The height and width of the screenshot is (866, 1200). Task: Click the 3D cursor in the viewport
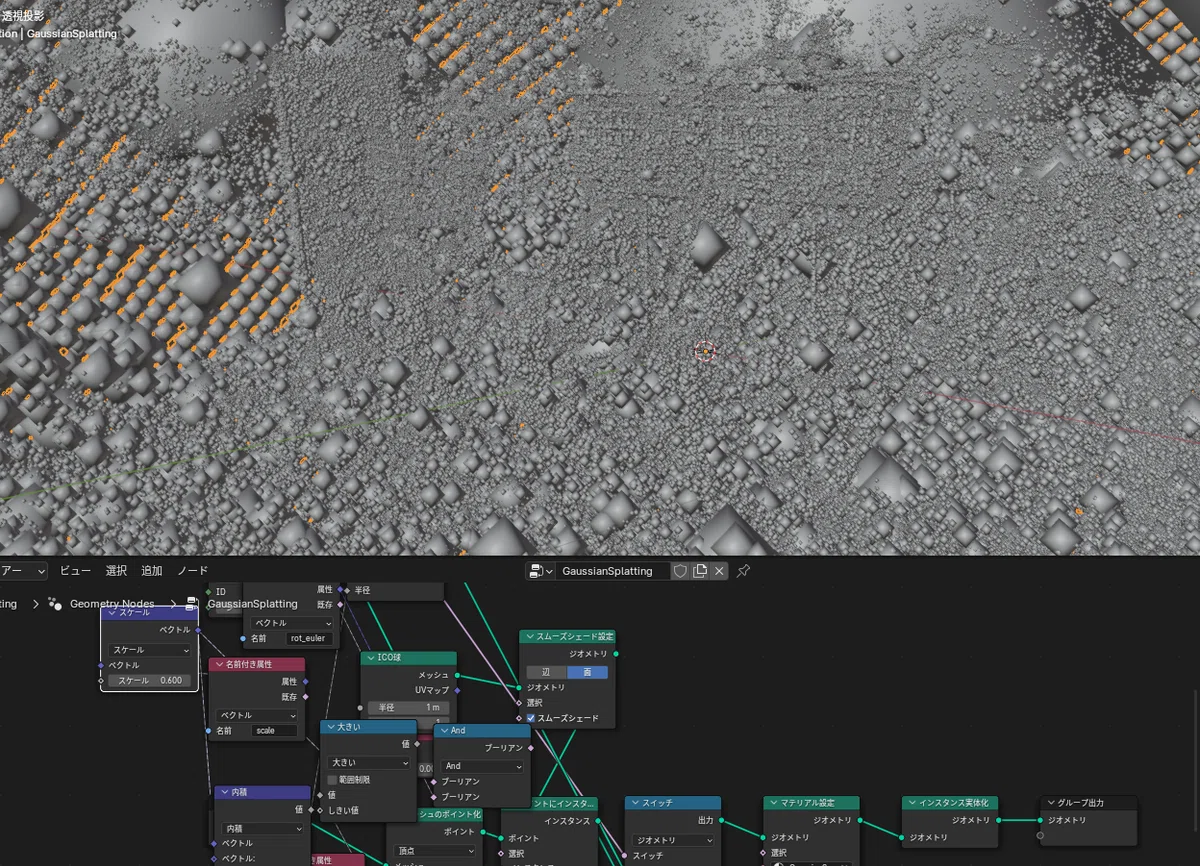pyautogui.click(x=705, y=351)
